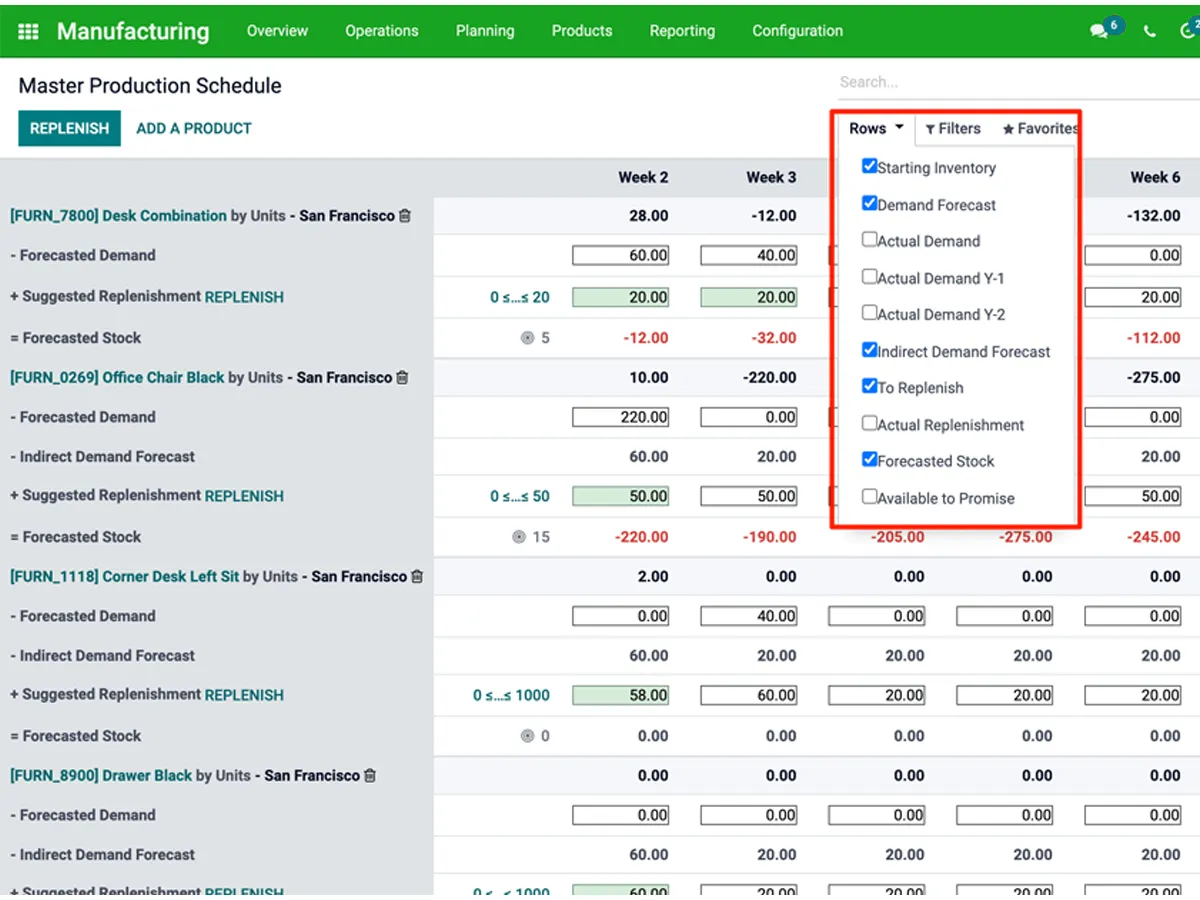
Task: Click trash icon beside Office Chair Black
Action: click(402, 377)
